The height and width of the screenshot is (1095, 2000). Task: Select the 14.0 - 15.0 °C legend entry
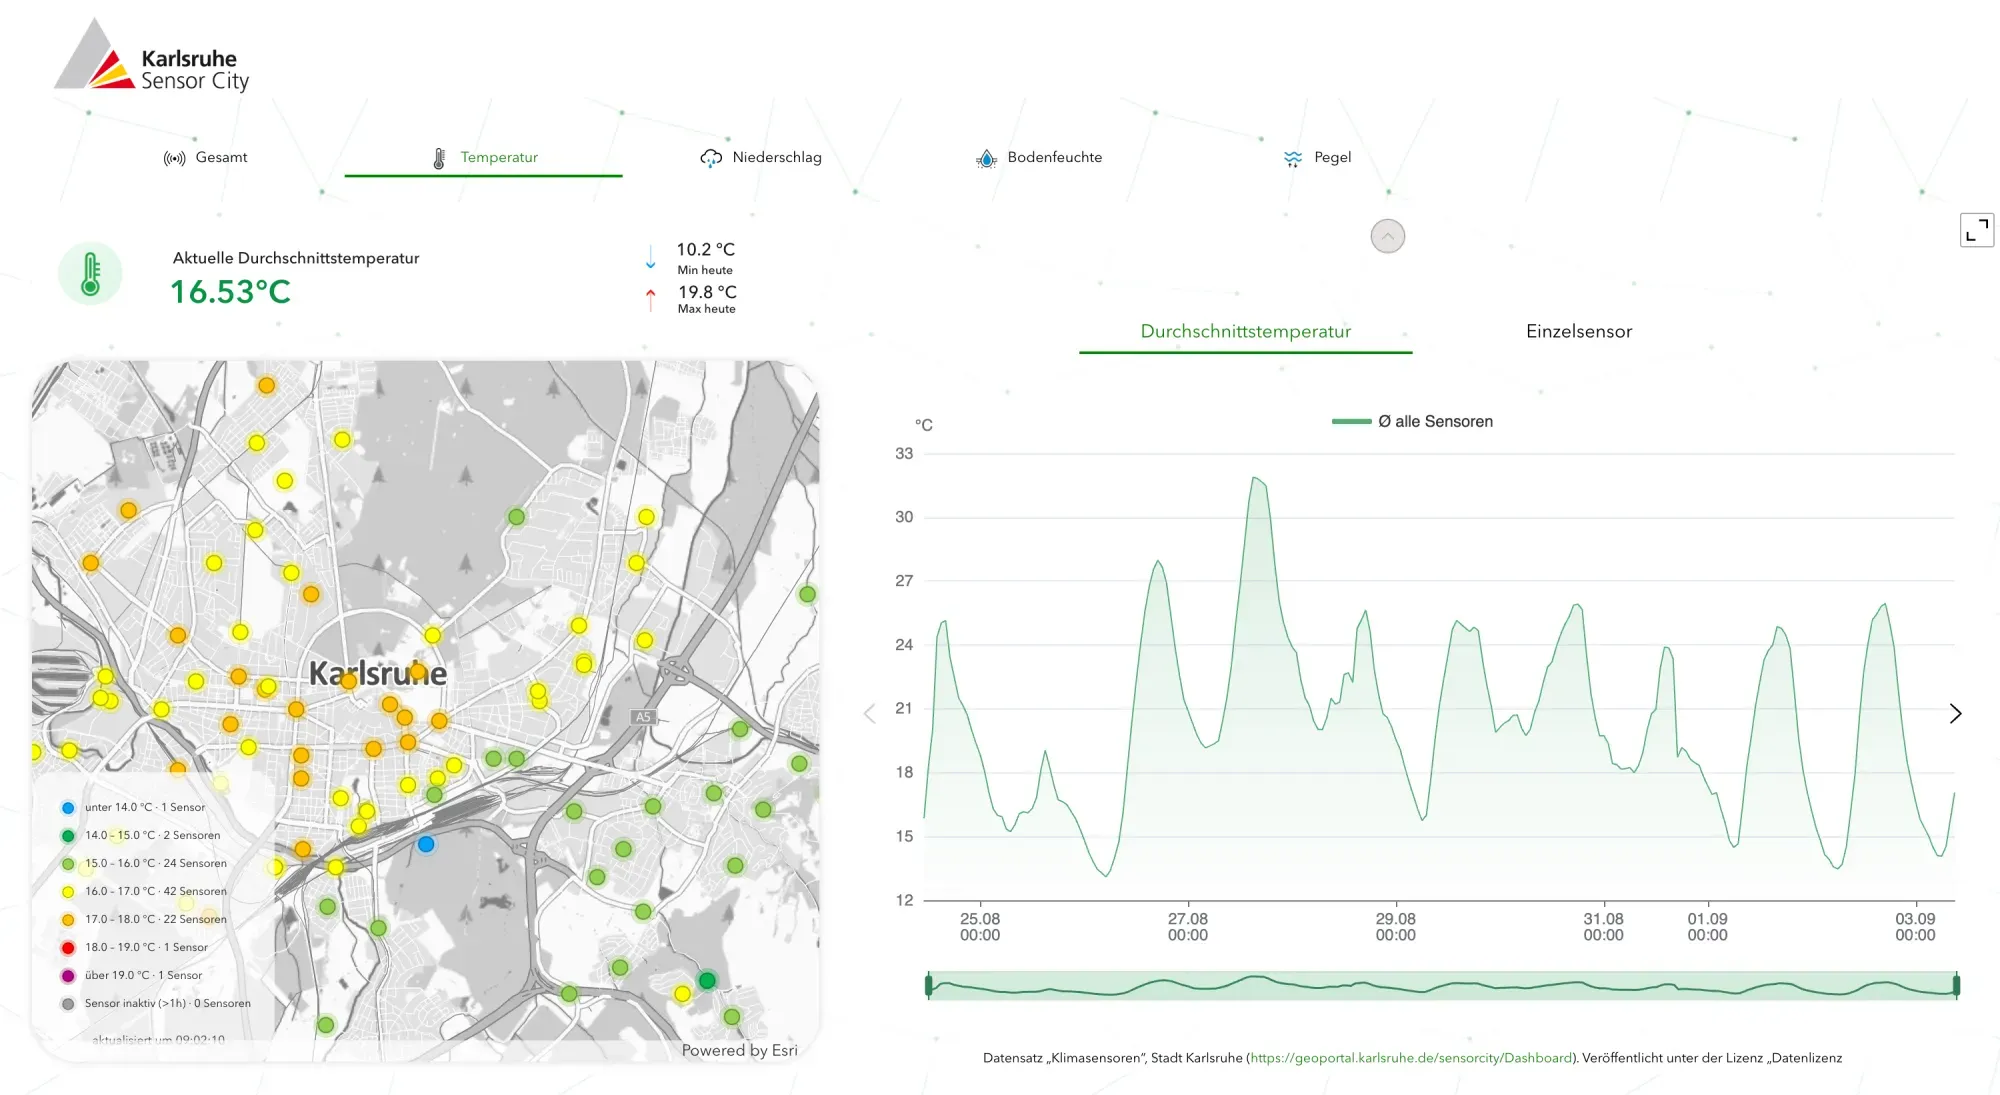pos(140,835)
